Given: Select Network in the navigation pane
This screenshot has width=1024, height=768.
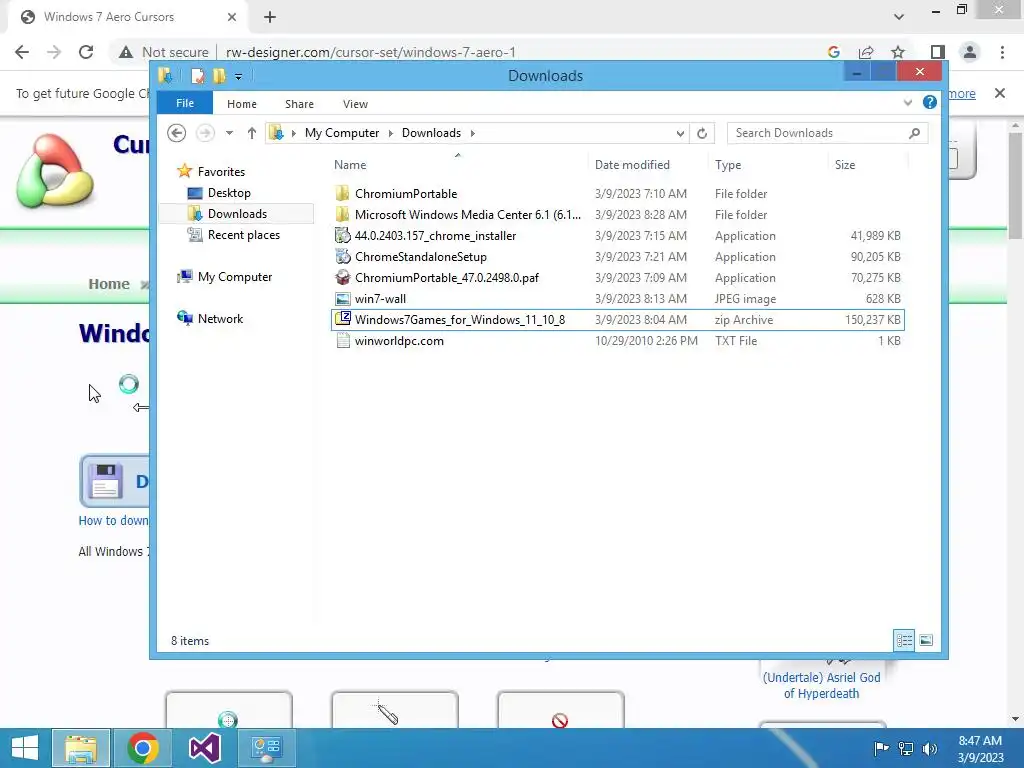Looking at the screenshot, I should 220,319.
